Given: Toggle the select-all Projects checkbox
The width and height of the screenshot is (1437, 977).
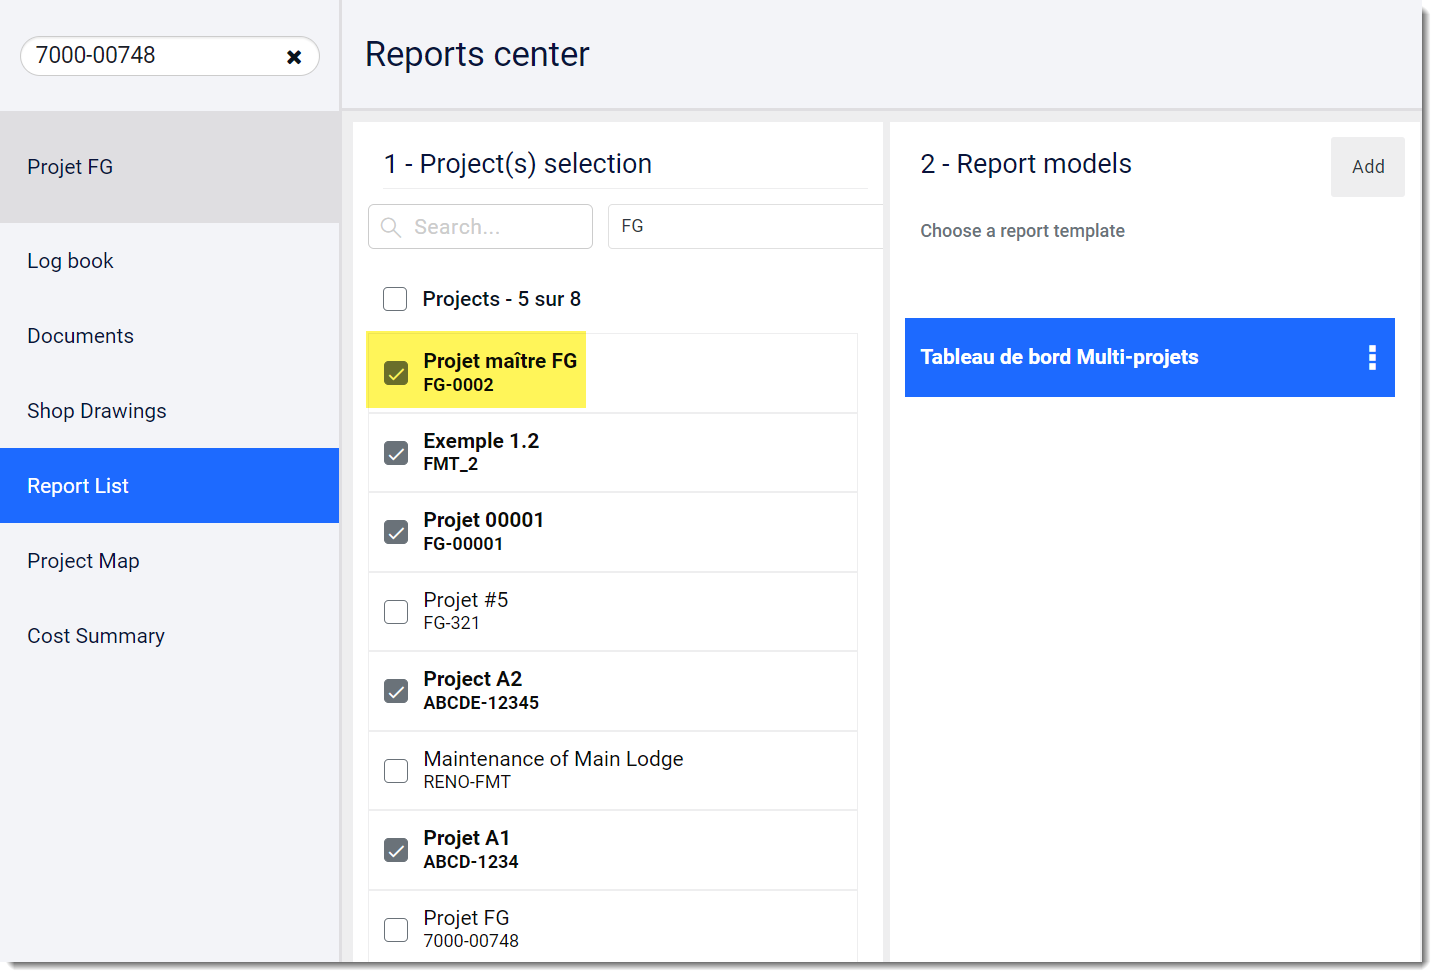Looking at the screenshot, I should pyautogui.click(x=395, y=298).
